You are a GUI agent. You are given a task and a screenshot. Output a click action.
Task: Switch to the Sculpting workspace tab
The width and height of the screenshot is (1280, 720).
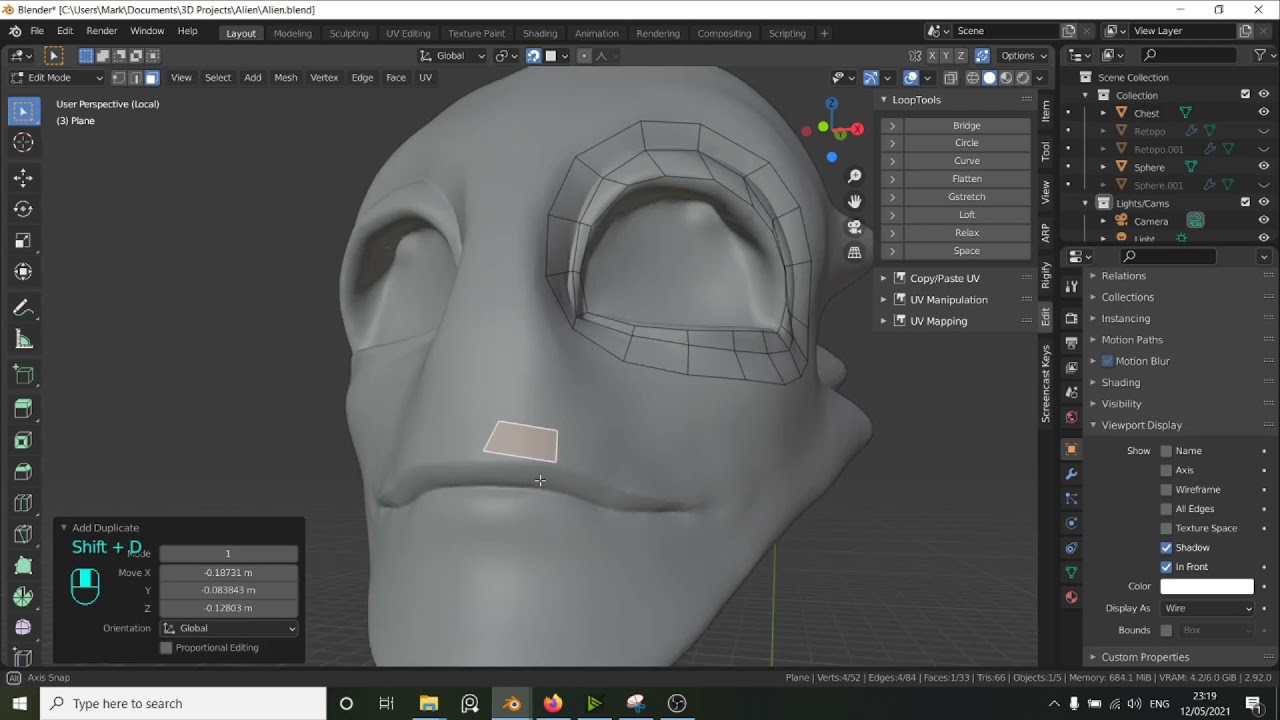coord(349,33)
